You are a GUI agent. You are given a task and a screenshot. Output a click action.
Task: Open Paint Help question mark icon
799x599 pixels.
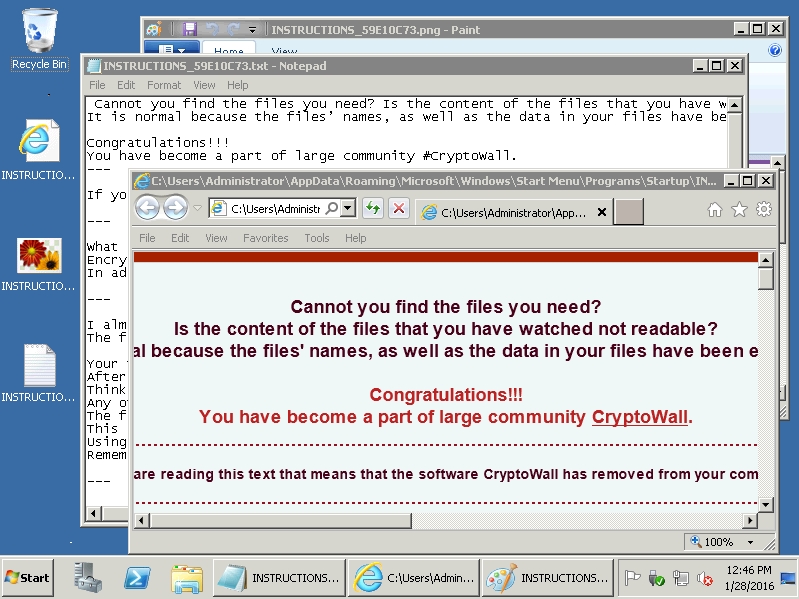pyautogui.click(x=774, y=50)
